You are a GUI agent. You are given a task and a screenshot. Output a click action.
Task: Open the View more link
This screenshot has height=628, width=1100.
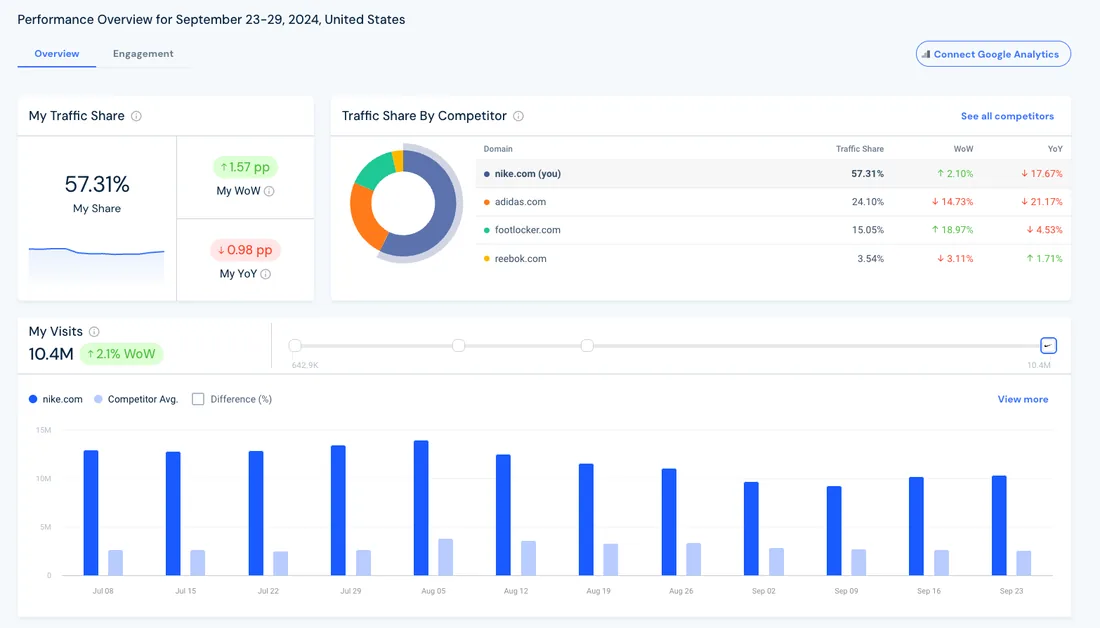tap(1023, 399)
